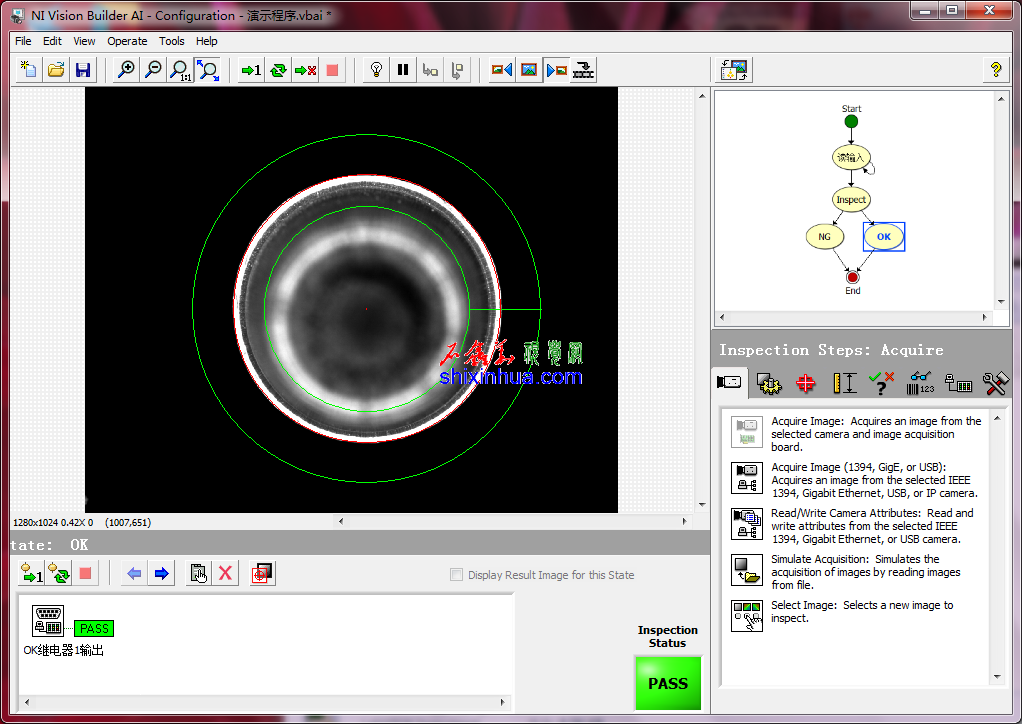Click the light bulb icon in toolbar
The width and height of the screenshot is (1022, 724).
(x=376, y=70)
